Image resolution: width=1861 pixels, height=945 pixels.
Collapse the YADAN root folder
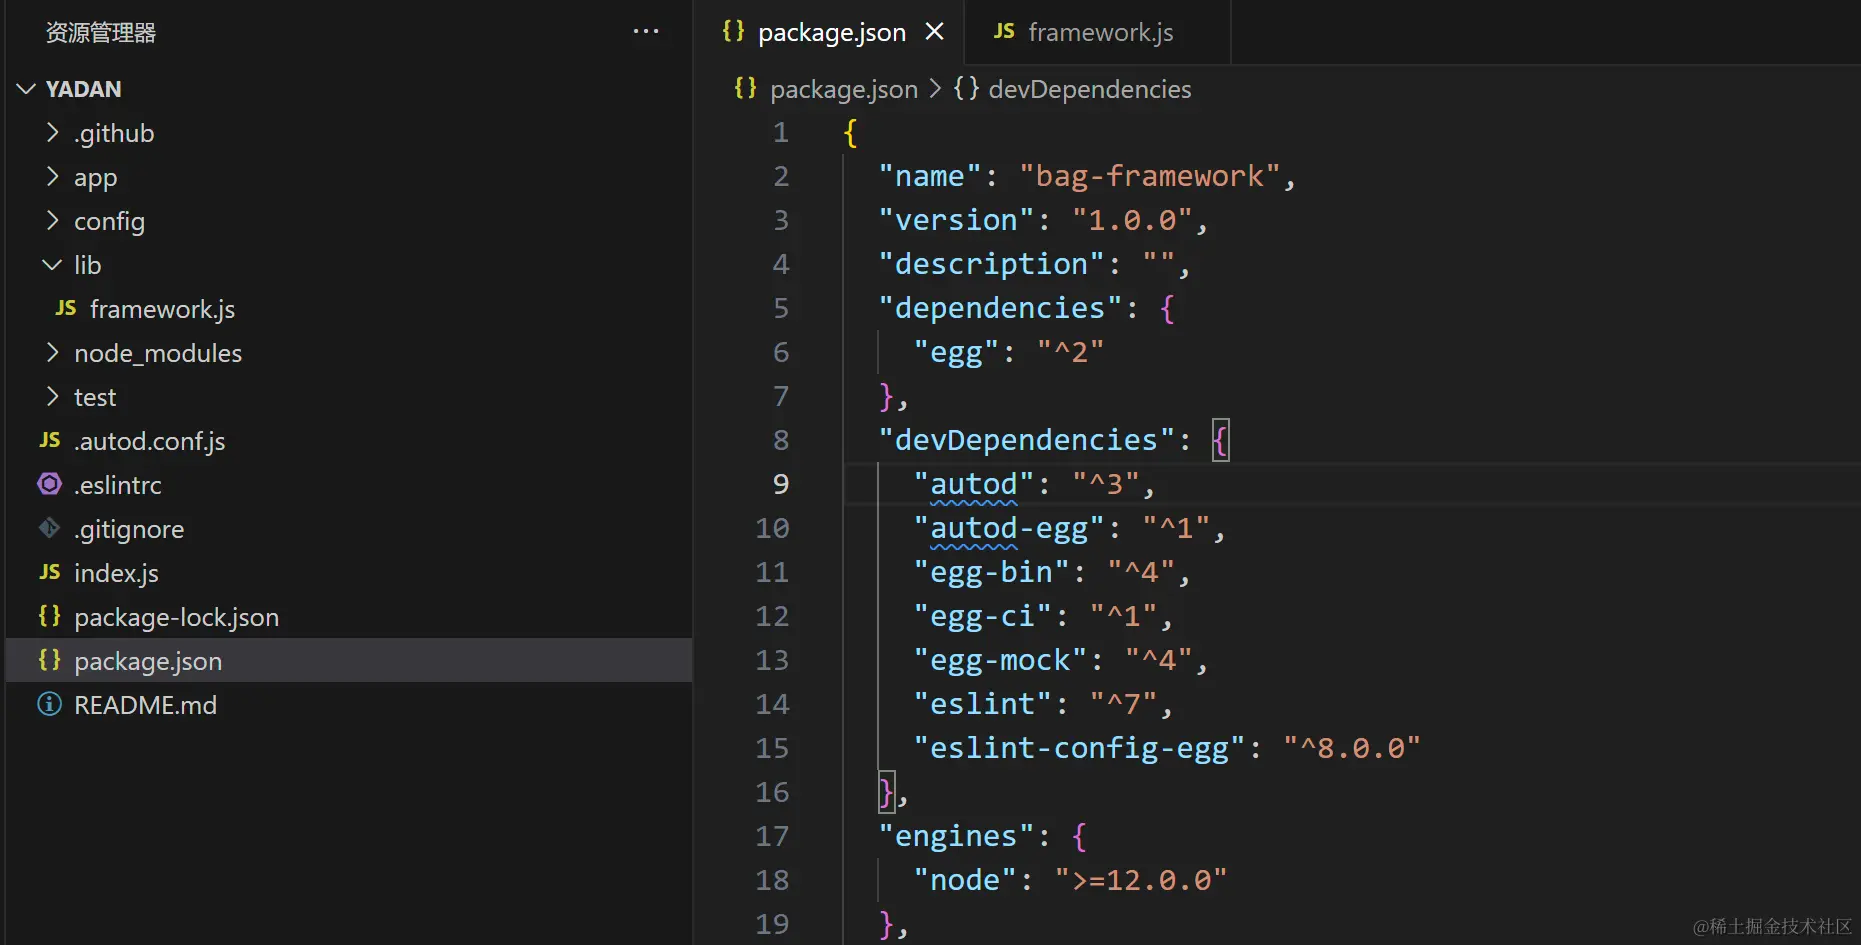click(27, 89)
